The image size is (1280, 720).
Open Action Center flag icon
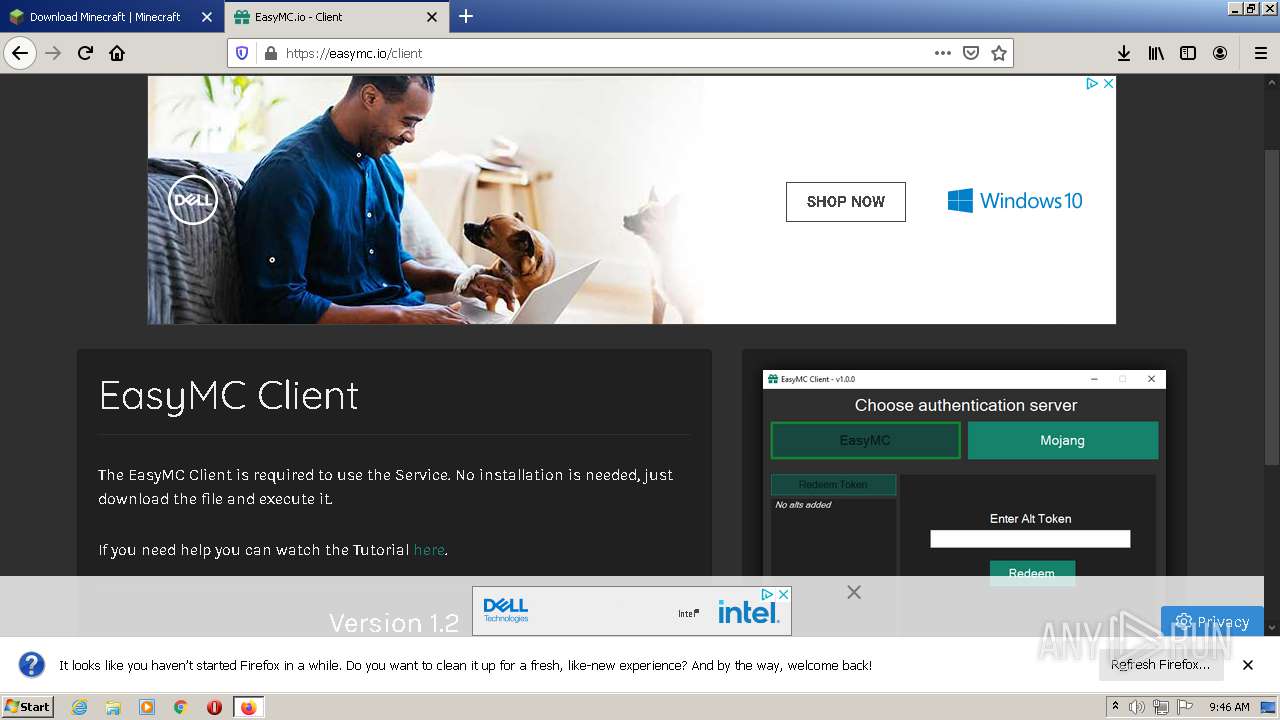(1185, 707)
